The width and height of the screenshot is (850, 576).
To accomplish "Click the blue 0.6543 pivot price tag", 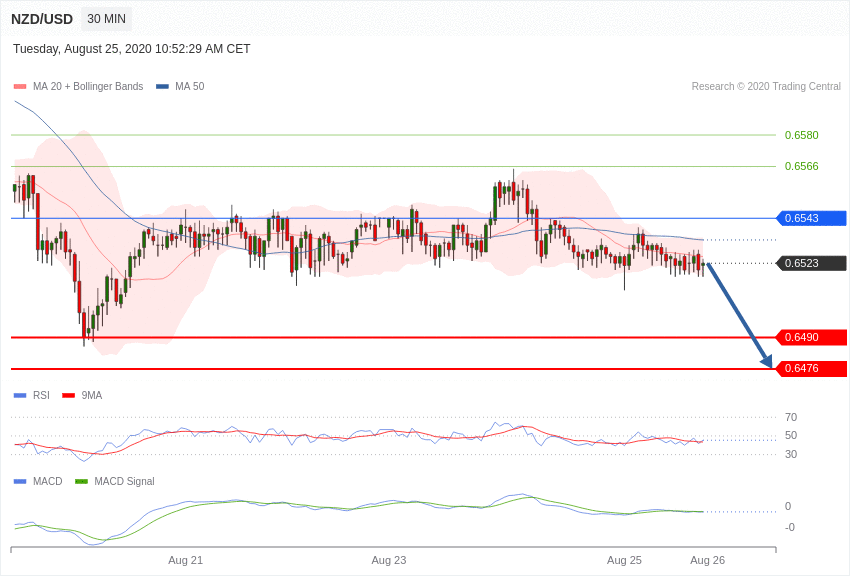I will point(812,218).
